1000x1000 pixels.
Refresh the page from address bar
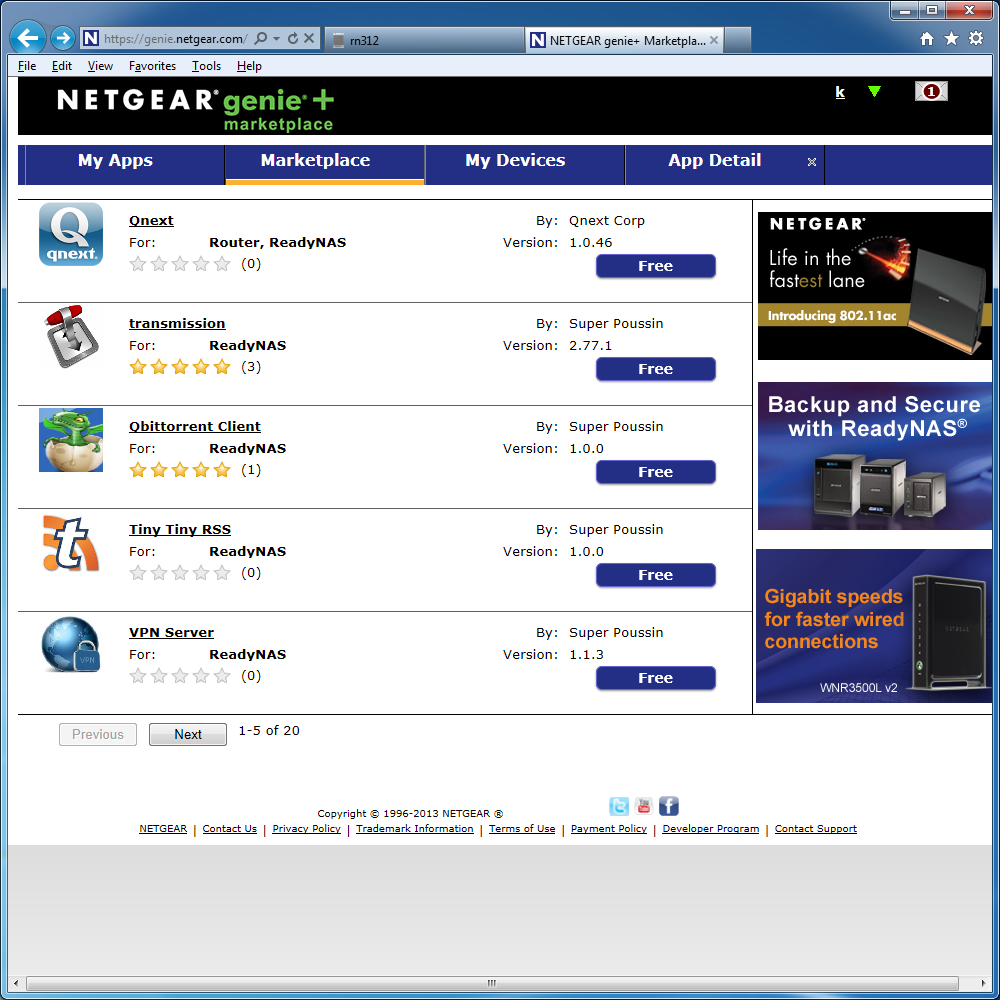[x=293, y=39]
